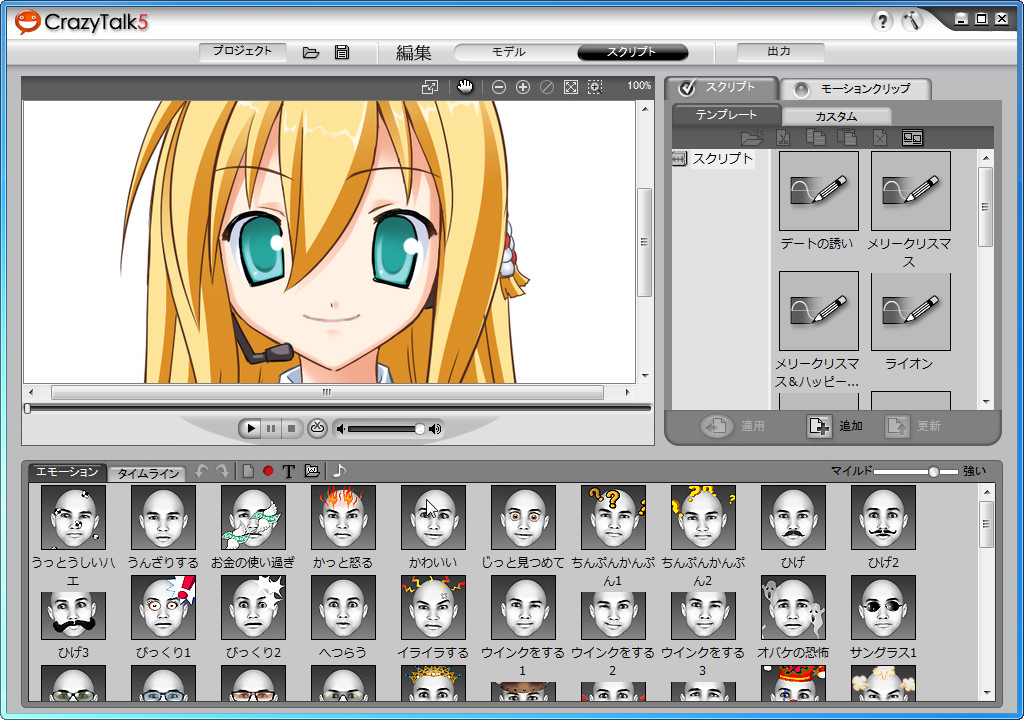The image size is (1024, 720).
Task: Click the red record button
Action: coord(268,471)
